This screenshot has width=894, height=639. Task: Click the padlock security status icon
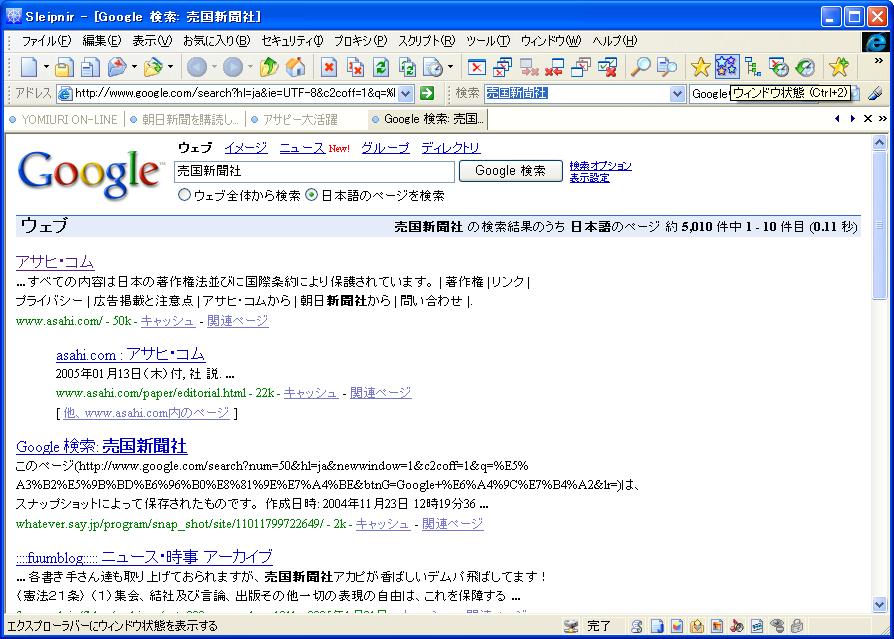point(797,626)
